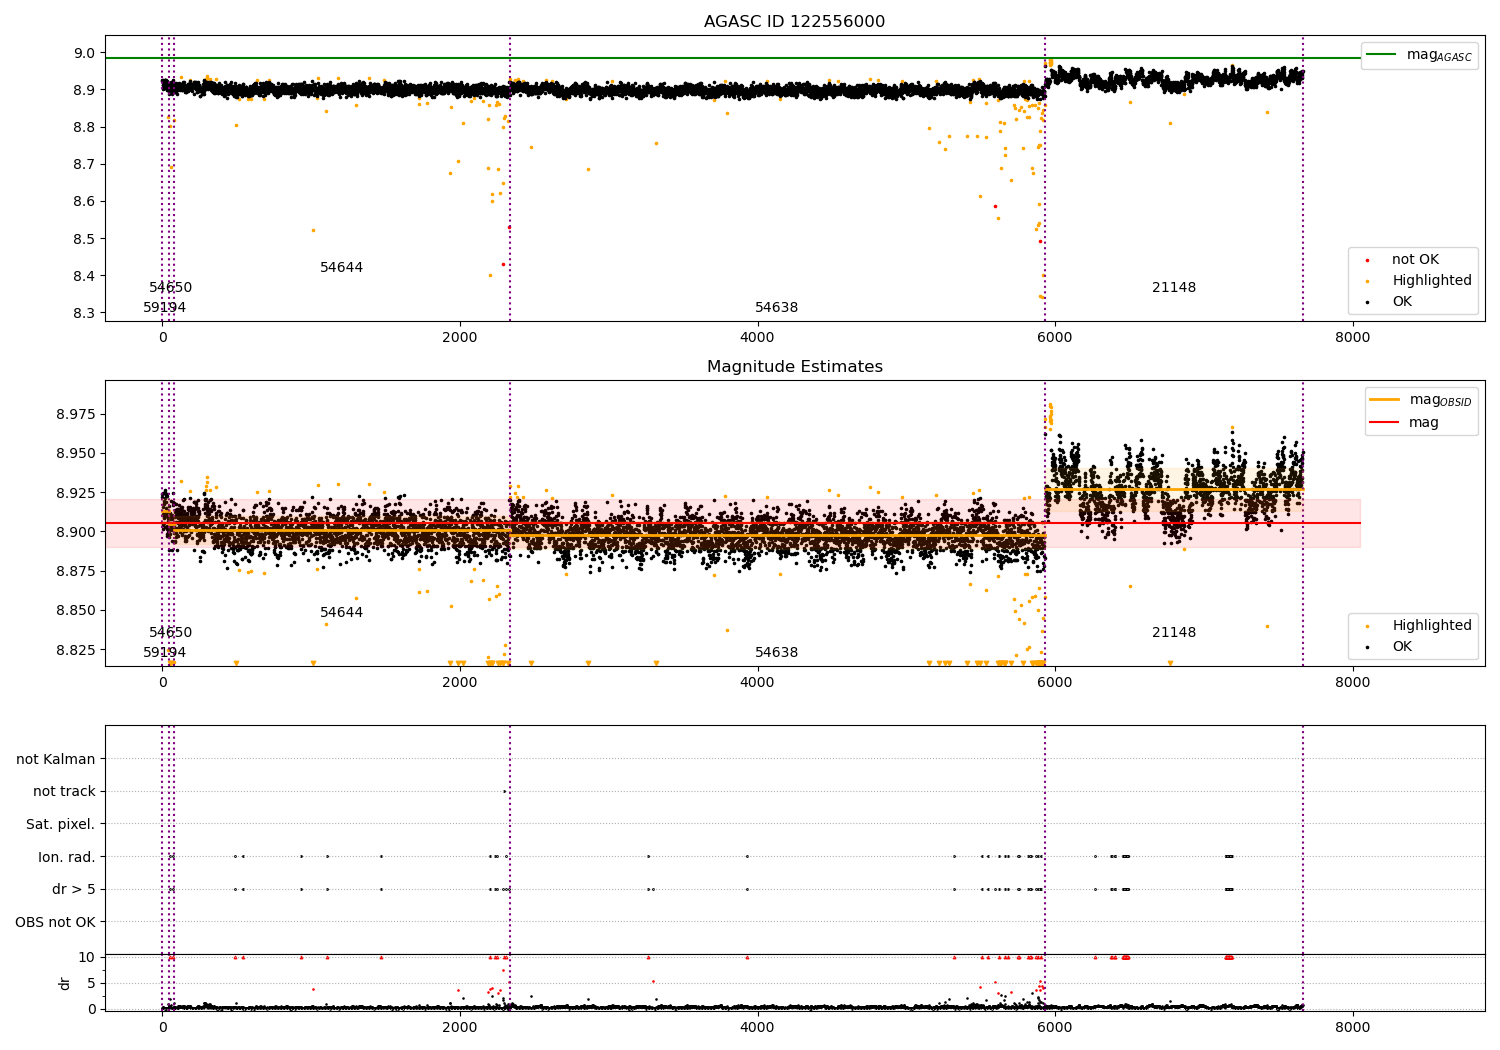Click the 'AGASC ID 122556000' plot title
The width and height of the screenshot is (1500, 1050).
794,22
